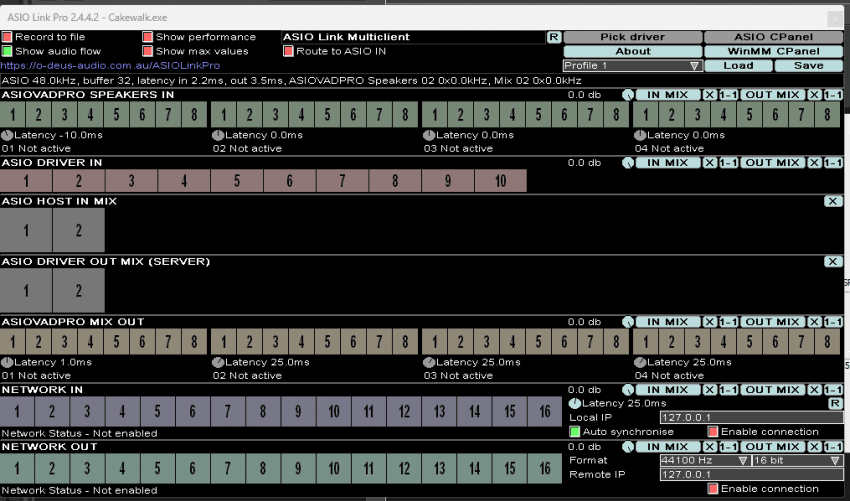Open the 16 bit depth dropdown

tap(796, 461)
